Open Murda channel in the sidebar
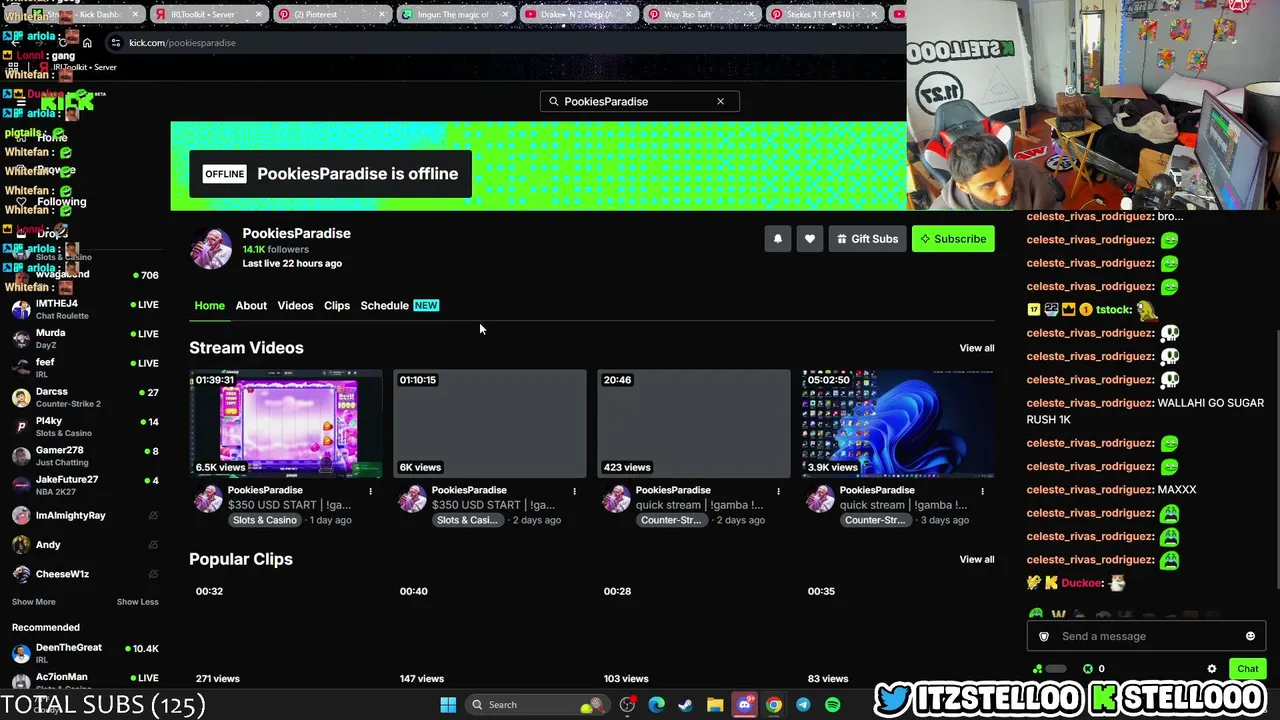 point(85,338)
